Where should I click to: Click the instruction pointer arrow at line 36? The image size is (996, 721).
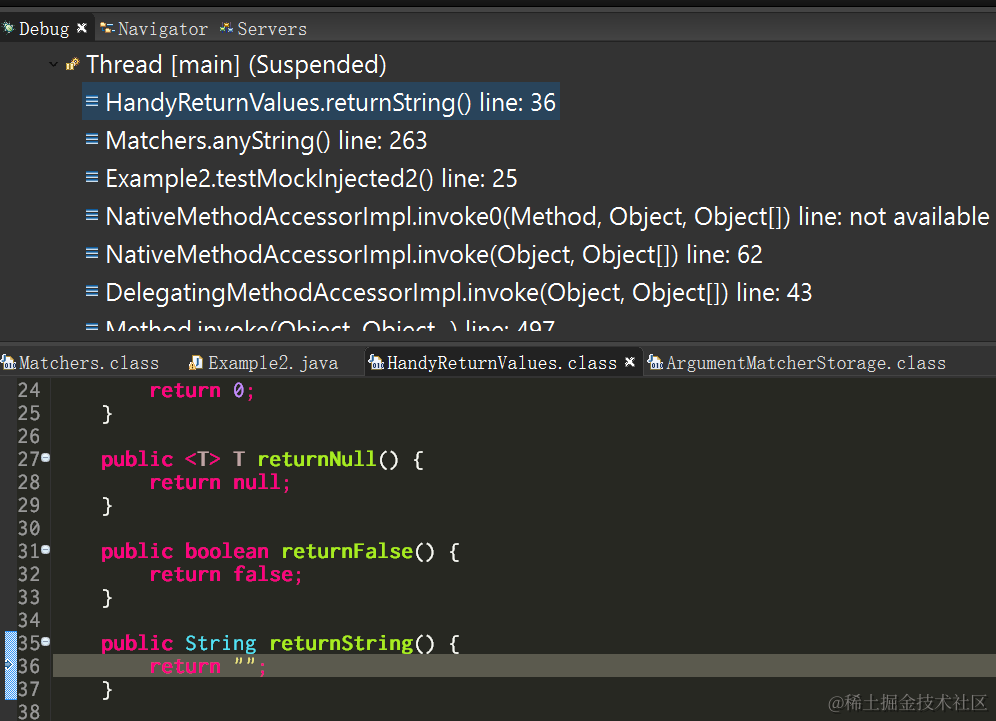[9, 665]
